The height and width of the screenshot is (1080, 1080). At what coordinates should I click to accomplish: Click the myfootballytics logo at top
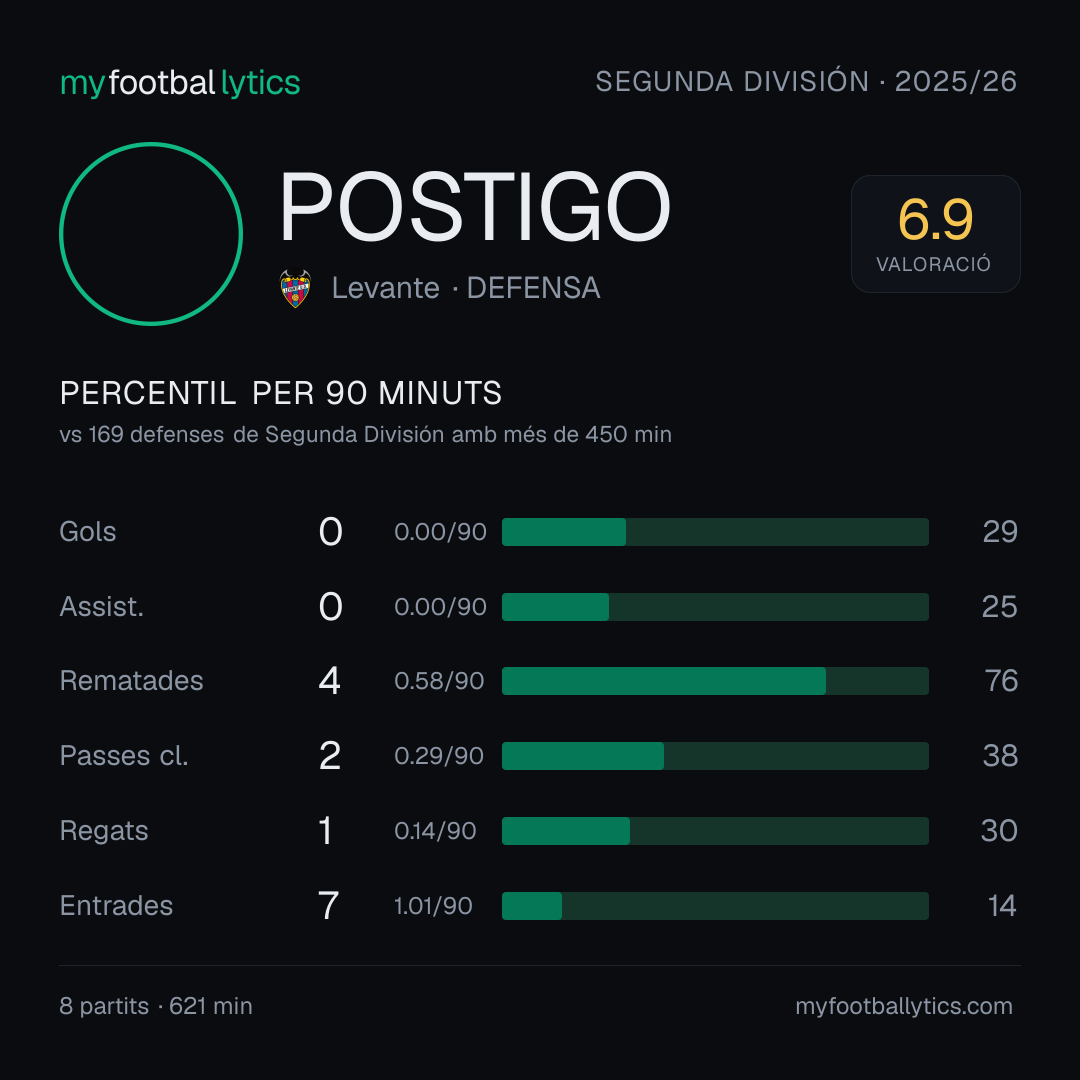[180, 83]
